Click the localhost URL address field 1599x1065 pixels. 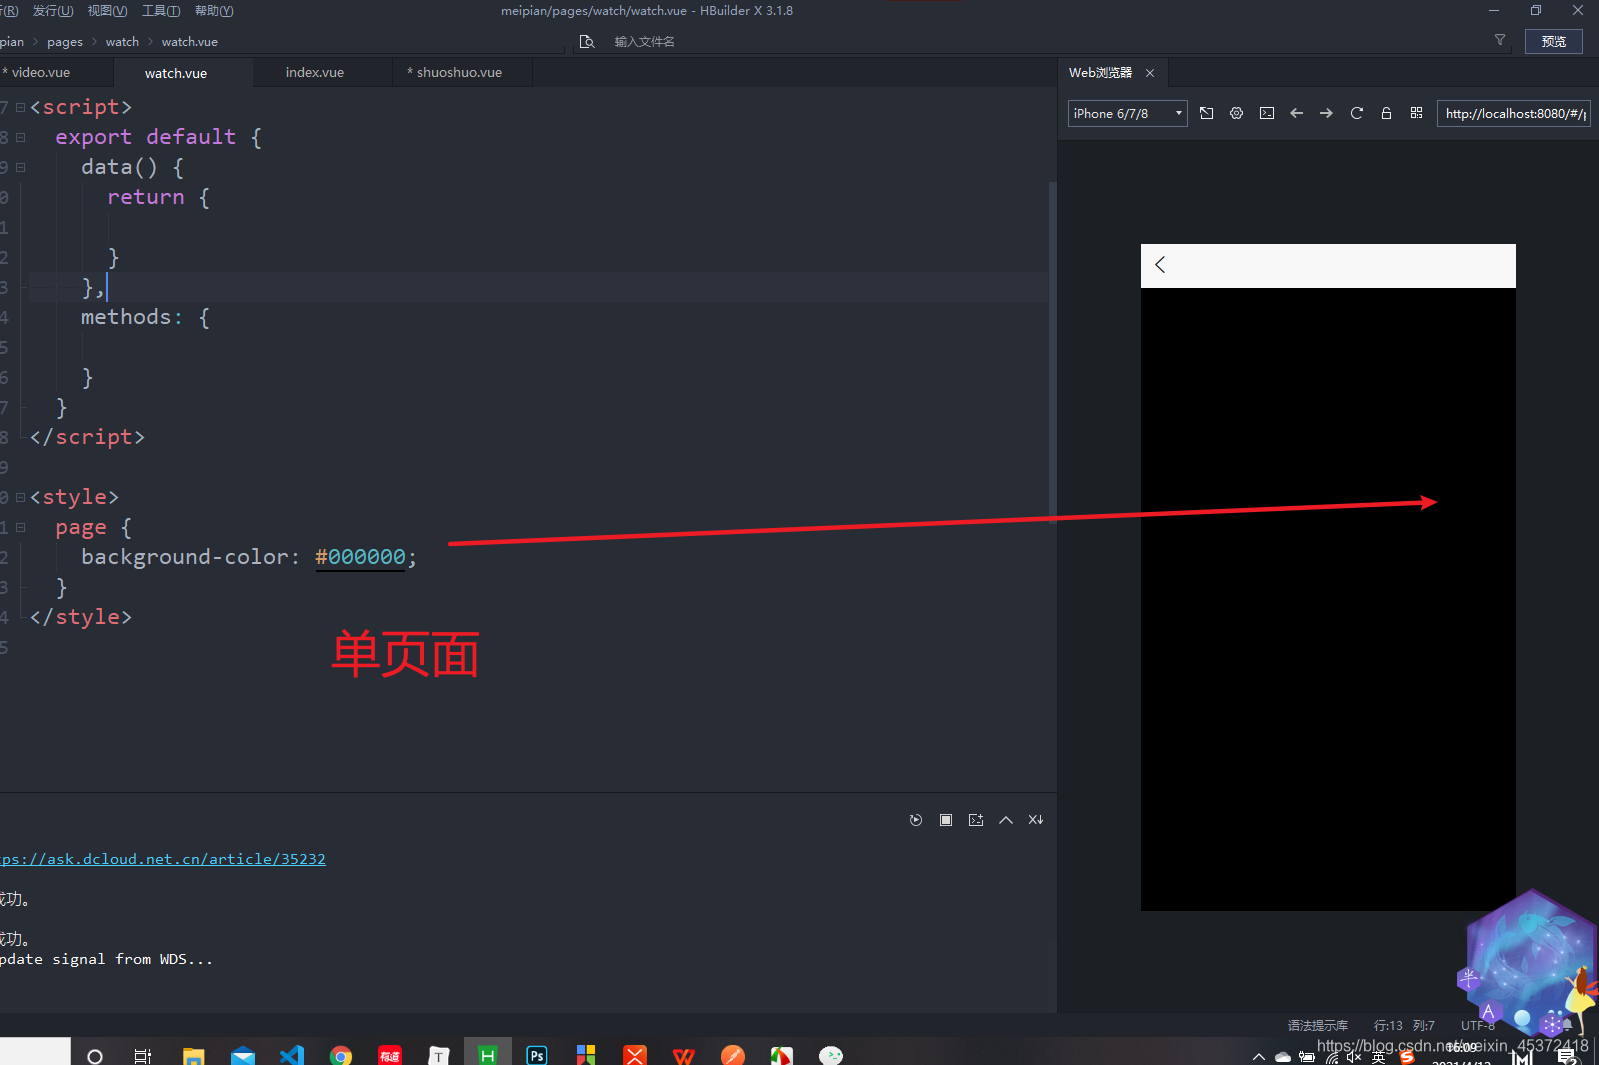pyautogui.click(x=1514, y=113)
